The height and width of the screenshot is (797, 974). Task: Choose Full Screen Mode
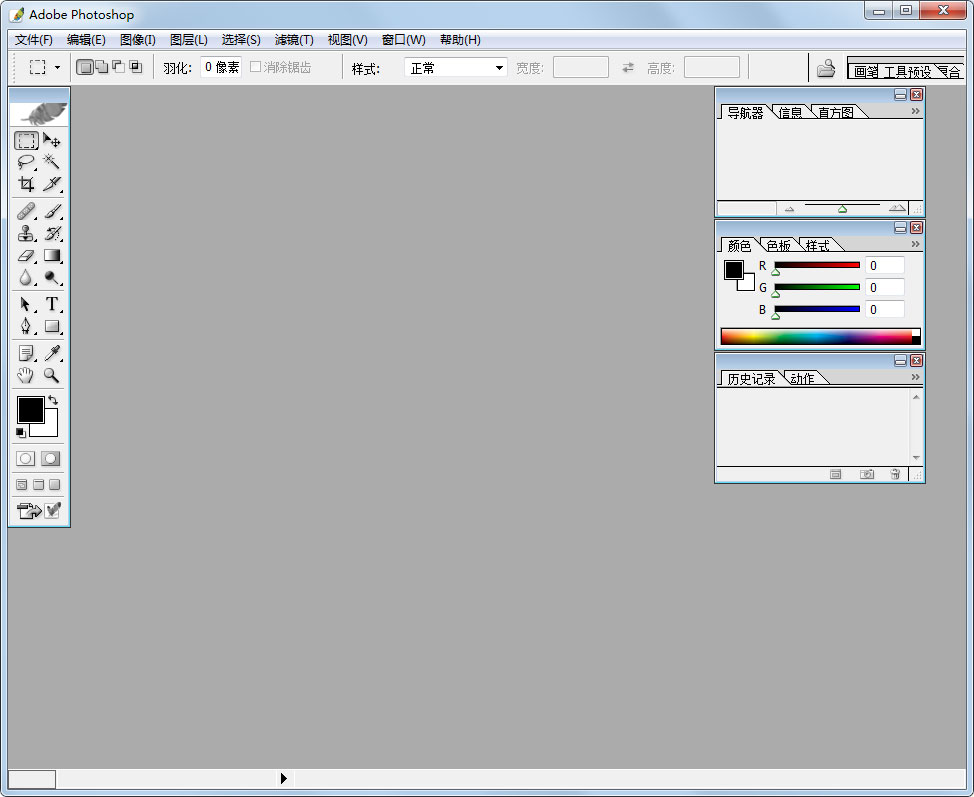(x=55, y=485)
